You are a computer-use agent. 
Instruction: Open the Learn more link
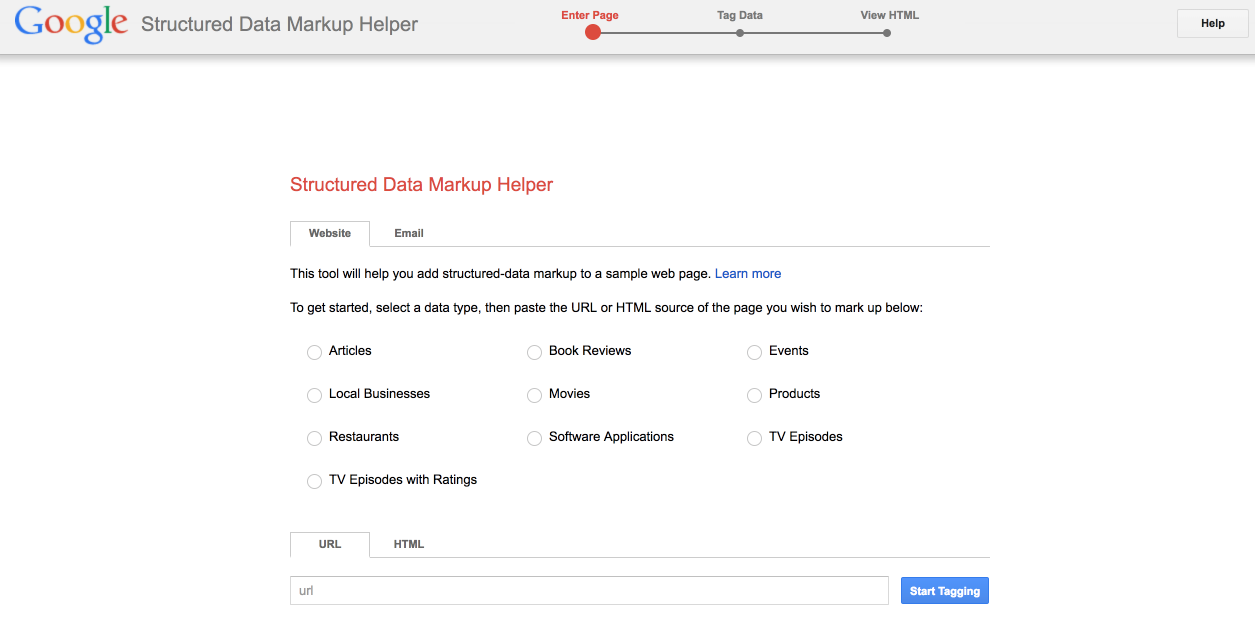747,273
